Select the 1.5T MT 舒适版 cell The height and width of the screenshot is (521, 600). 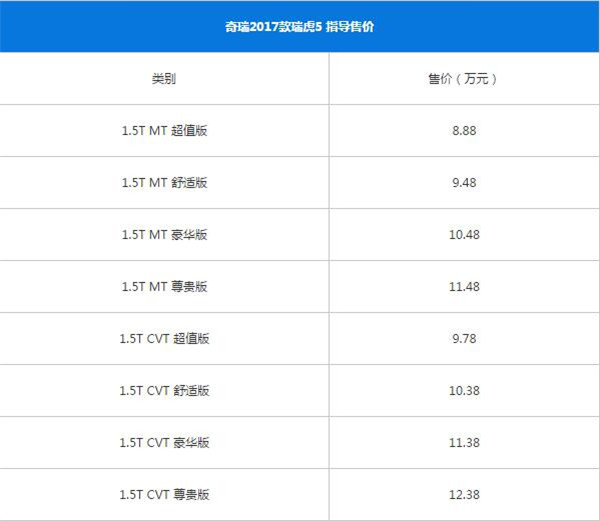point(165,183)
